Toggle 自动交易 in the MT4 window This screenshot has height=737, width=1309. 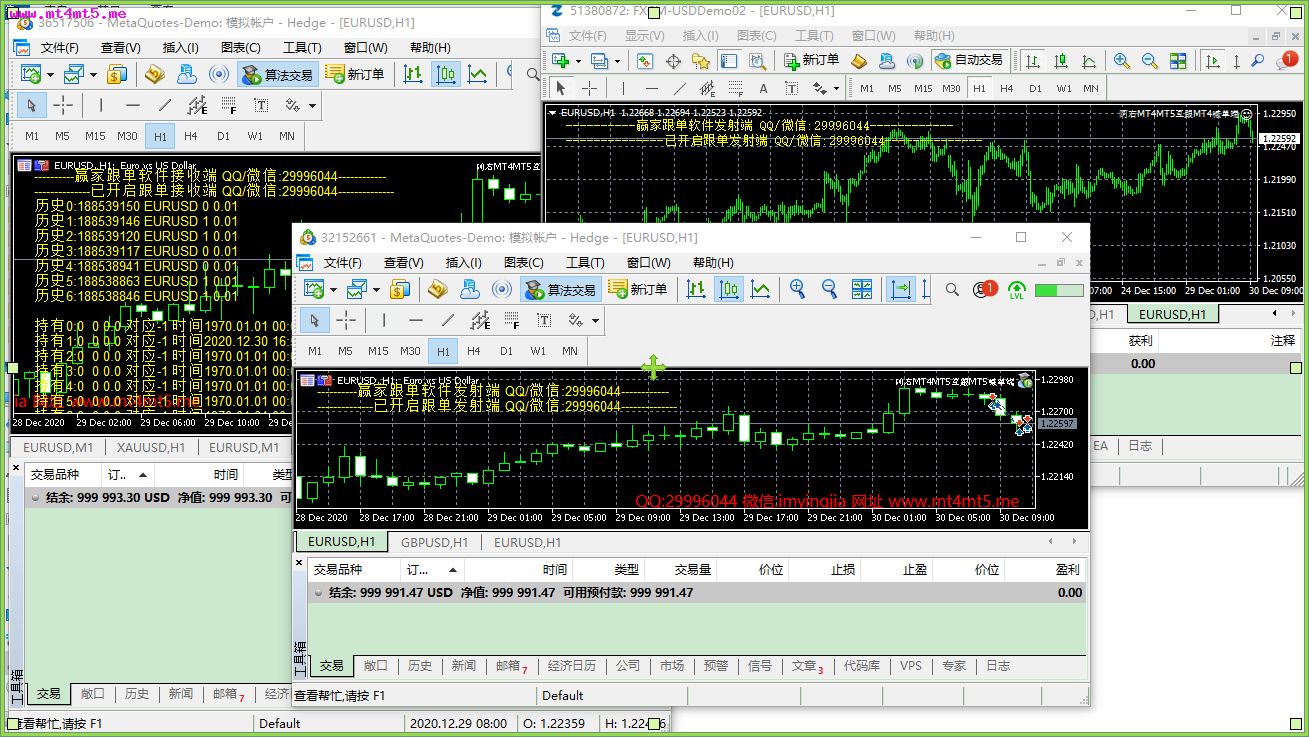[969, 60]
